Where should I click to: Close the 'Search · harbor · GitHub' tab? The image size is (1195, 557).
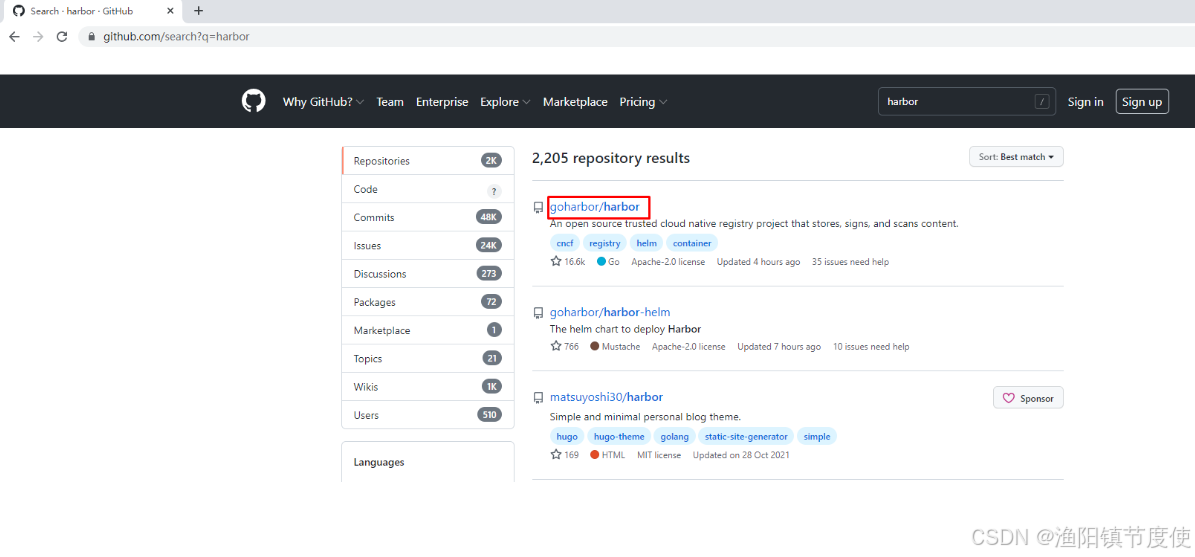171,11
